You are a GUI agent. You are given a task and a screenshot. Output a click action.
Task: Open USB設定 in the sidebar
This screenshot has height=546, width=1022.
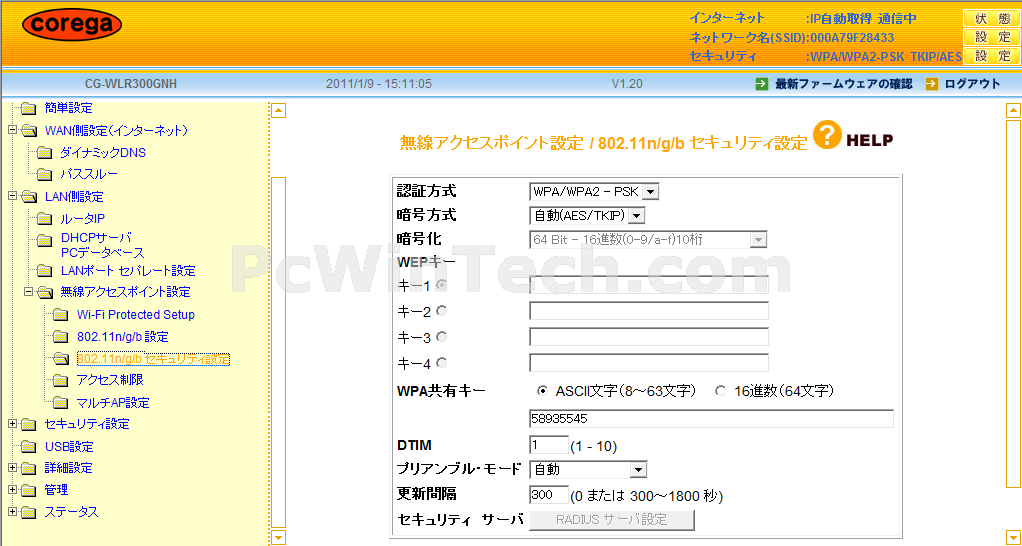69,447
